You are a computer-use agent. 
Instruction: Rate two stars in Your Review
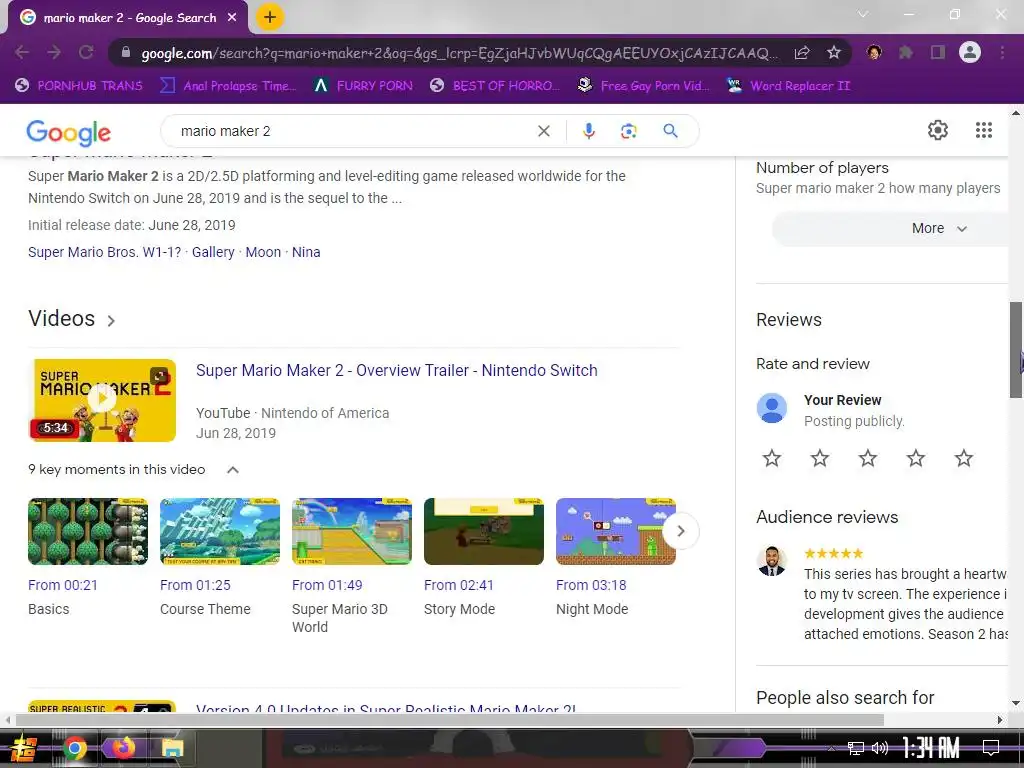820,458
